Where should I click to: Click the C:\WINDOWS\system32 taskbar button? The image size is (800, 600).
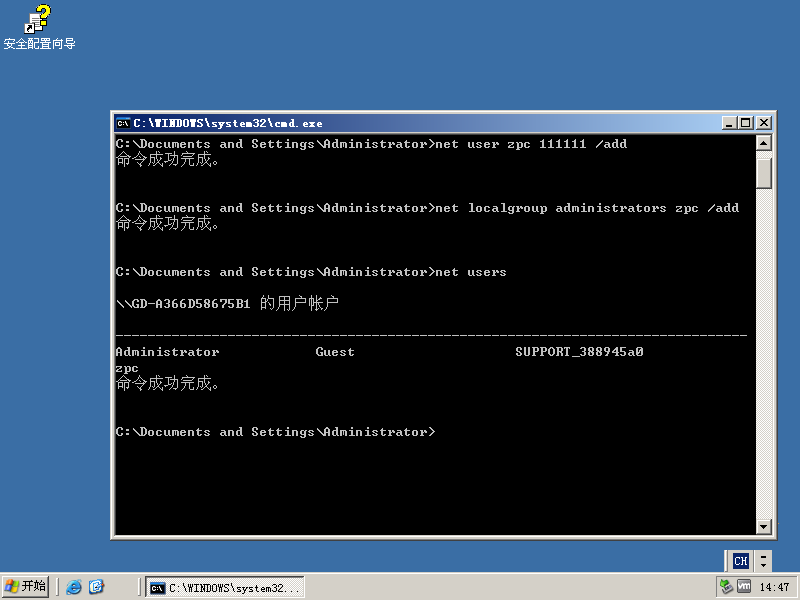point(225,588)
